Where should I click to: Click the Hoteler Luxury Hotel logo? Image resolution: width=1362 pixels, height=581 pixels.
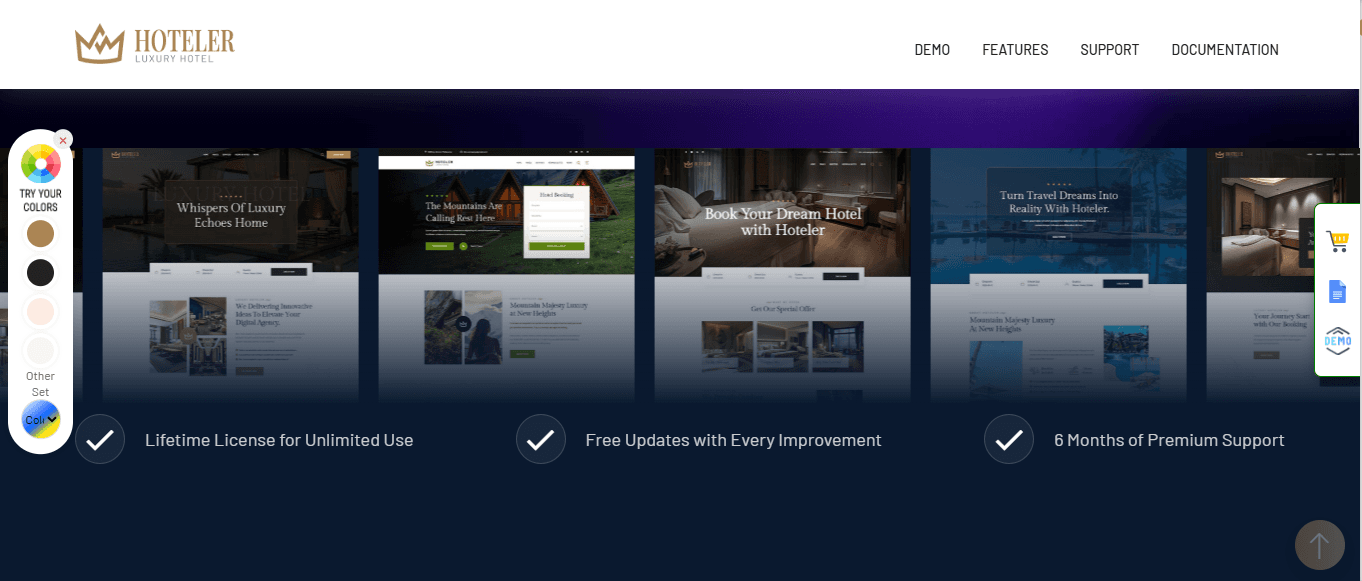click(x=154, y=44)
